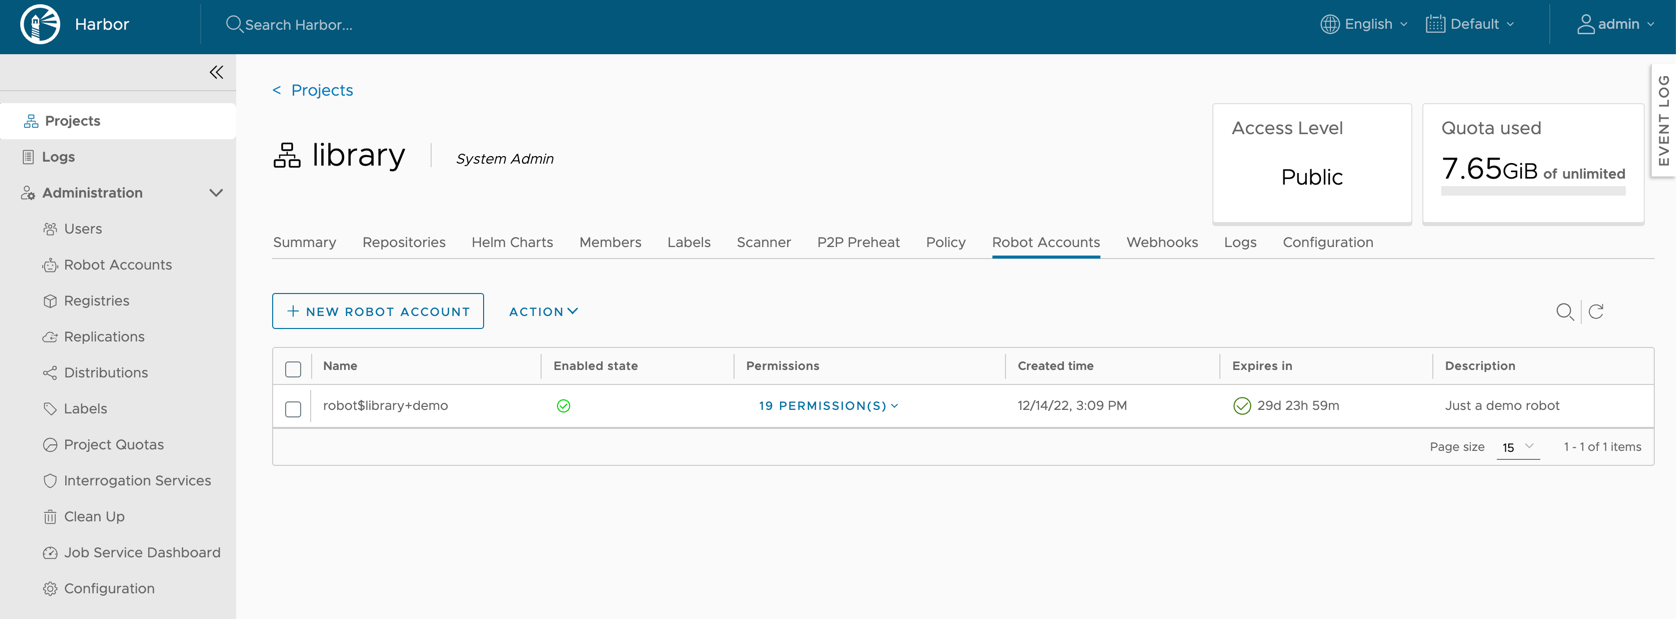
Task: Check the robot$library+demo row checkbox
Action: coord(293,409)
